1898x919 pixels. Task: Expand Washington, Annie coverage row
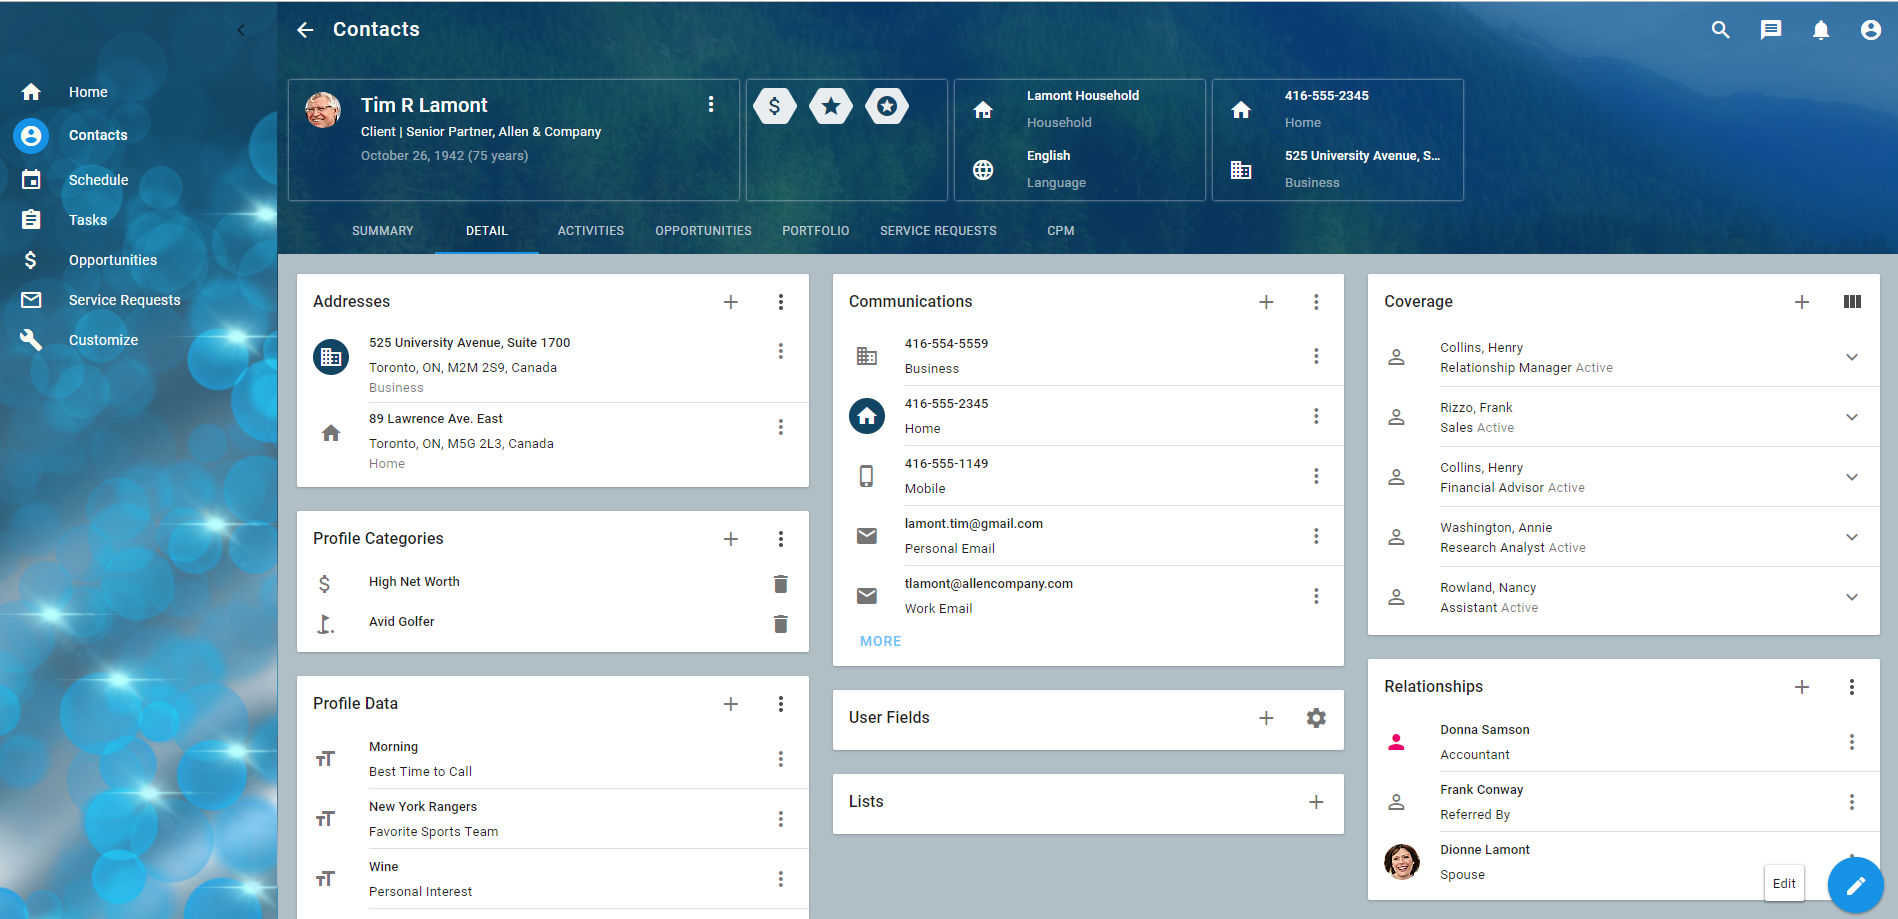(1851, 537)
